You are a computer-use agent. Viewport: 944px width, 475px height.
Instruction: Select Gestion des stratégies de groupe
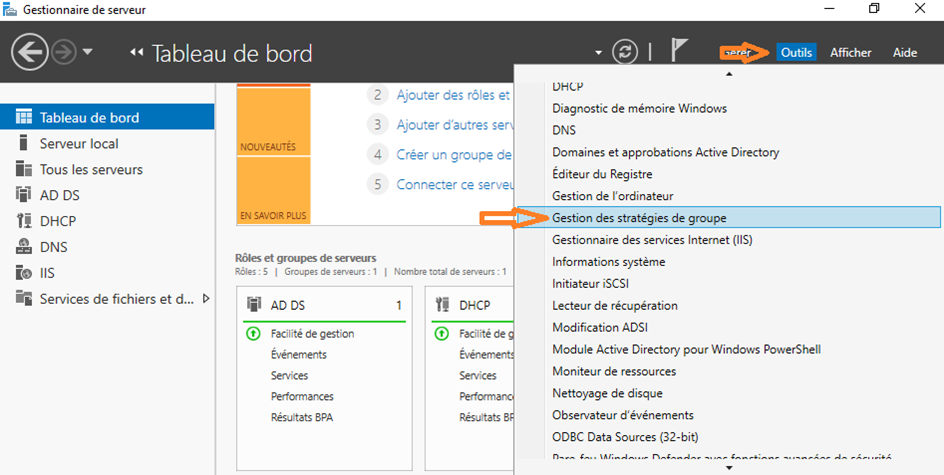727,217
